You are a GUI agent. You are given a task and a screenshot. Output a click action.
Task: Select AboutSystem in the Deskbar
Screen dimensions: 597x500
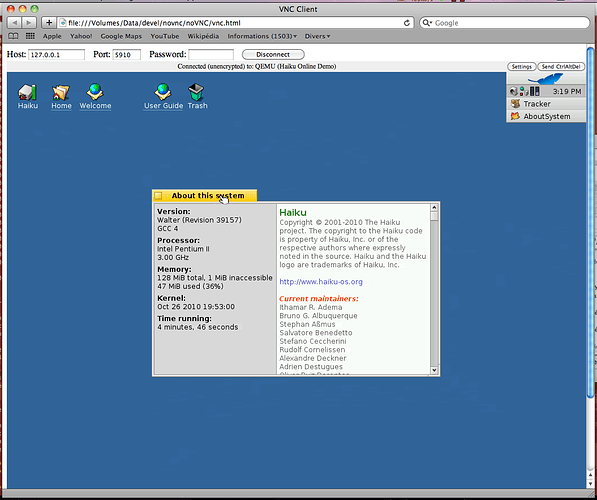click(546, 116)
